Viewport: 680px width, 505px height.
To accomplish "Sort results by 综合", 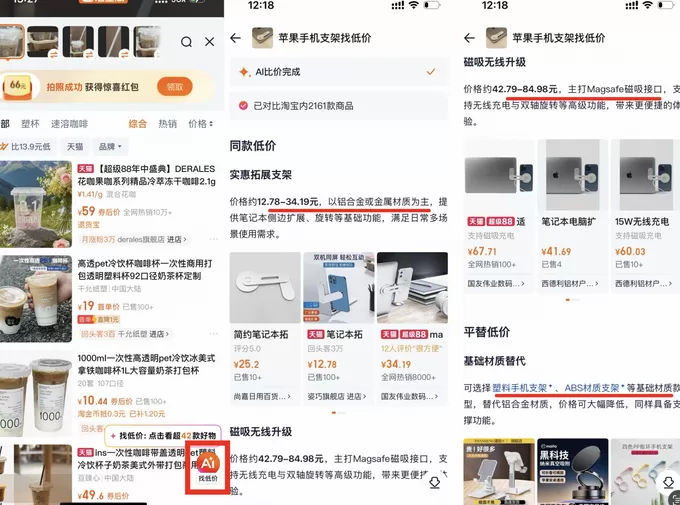I will (137, 124).
